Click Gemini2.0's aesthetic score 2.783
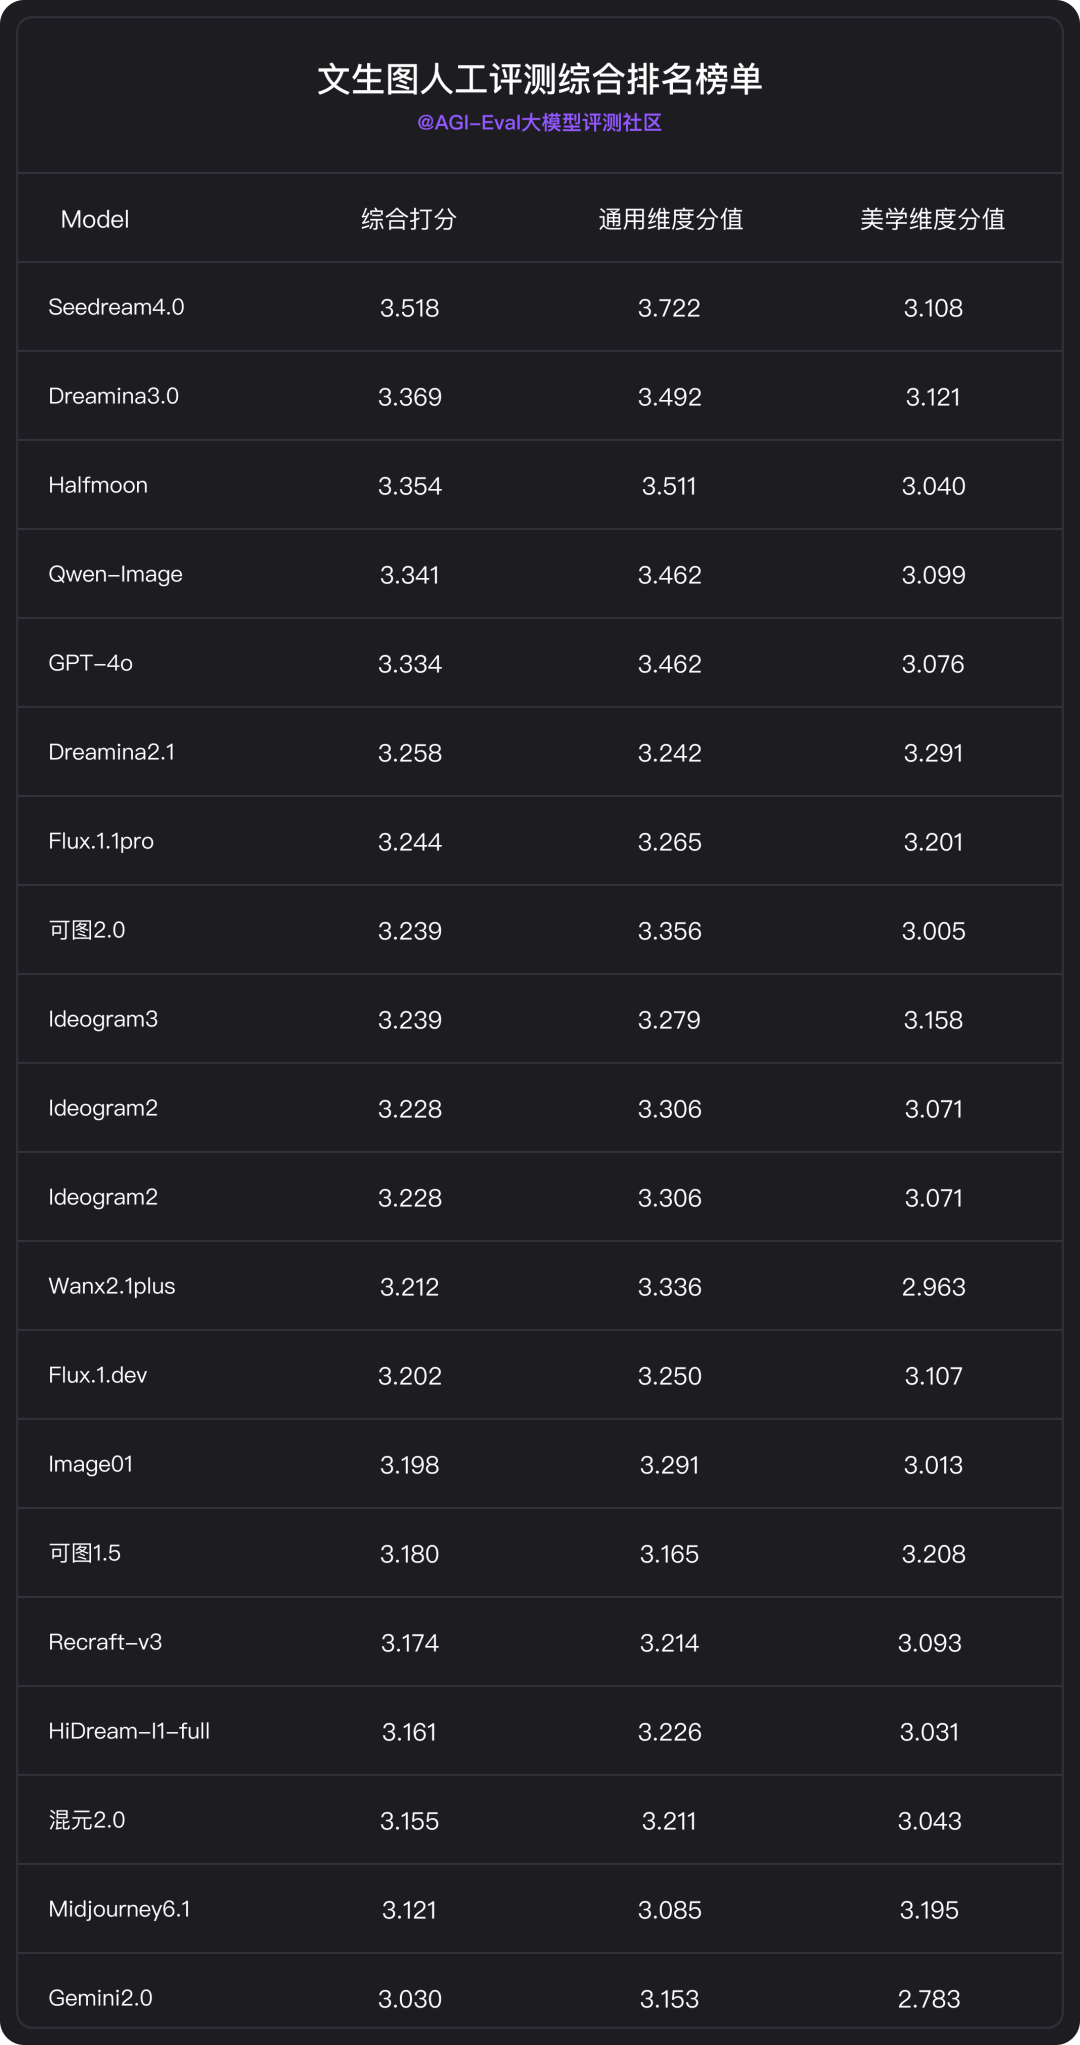Viewport: 1080px width, 2045px height. click(x=929, y=1999)
